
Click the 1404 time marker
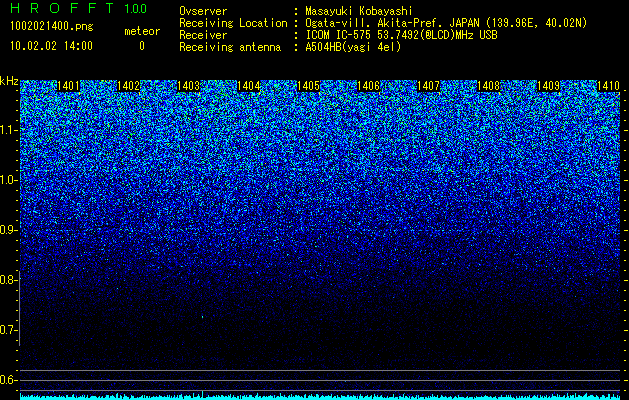click(x=249, y=86)
